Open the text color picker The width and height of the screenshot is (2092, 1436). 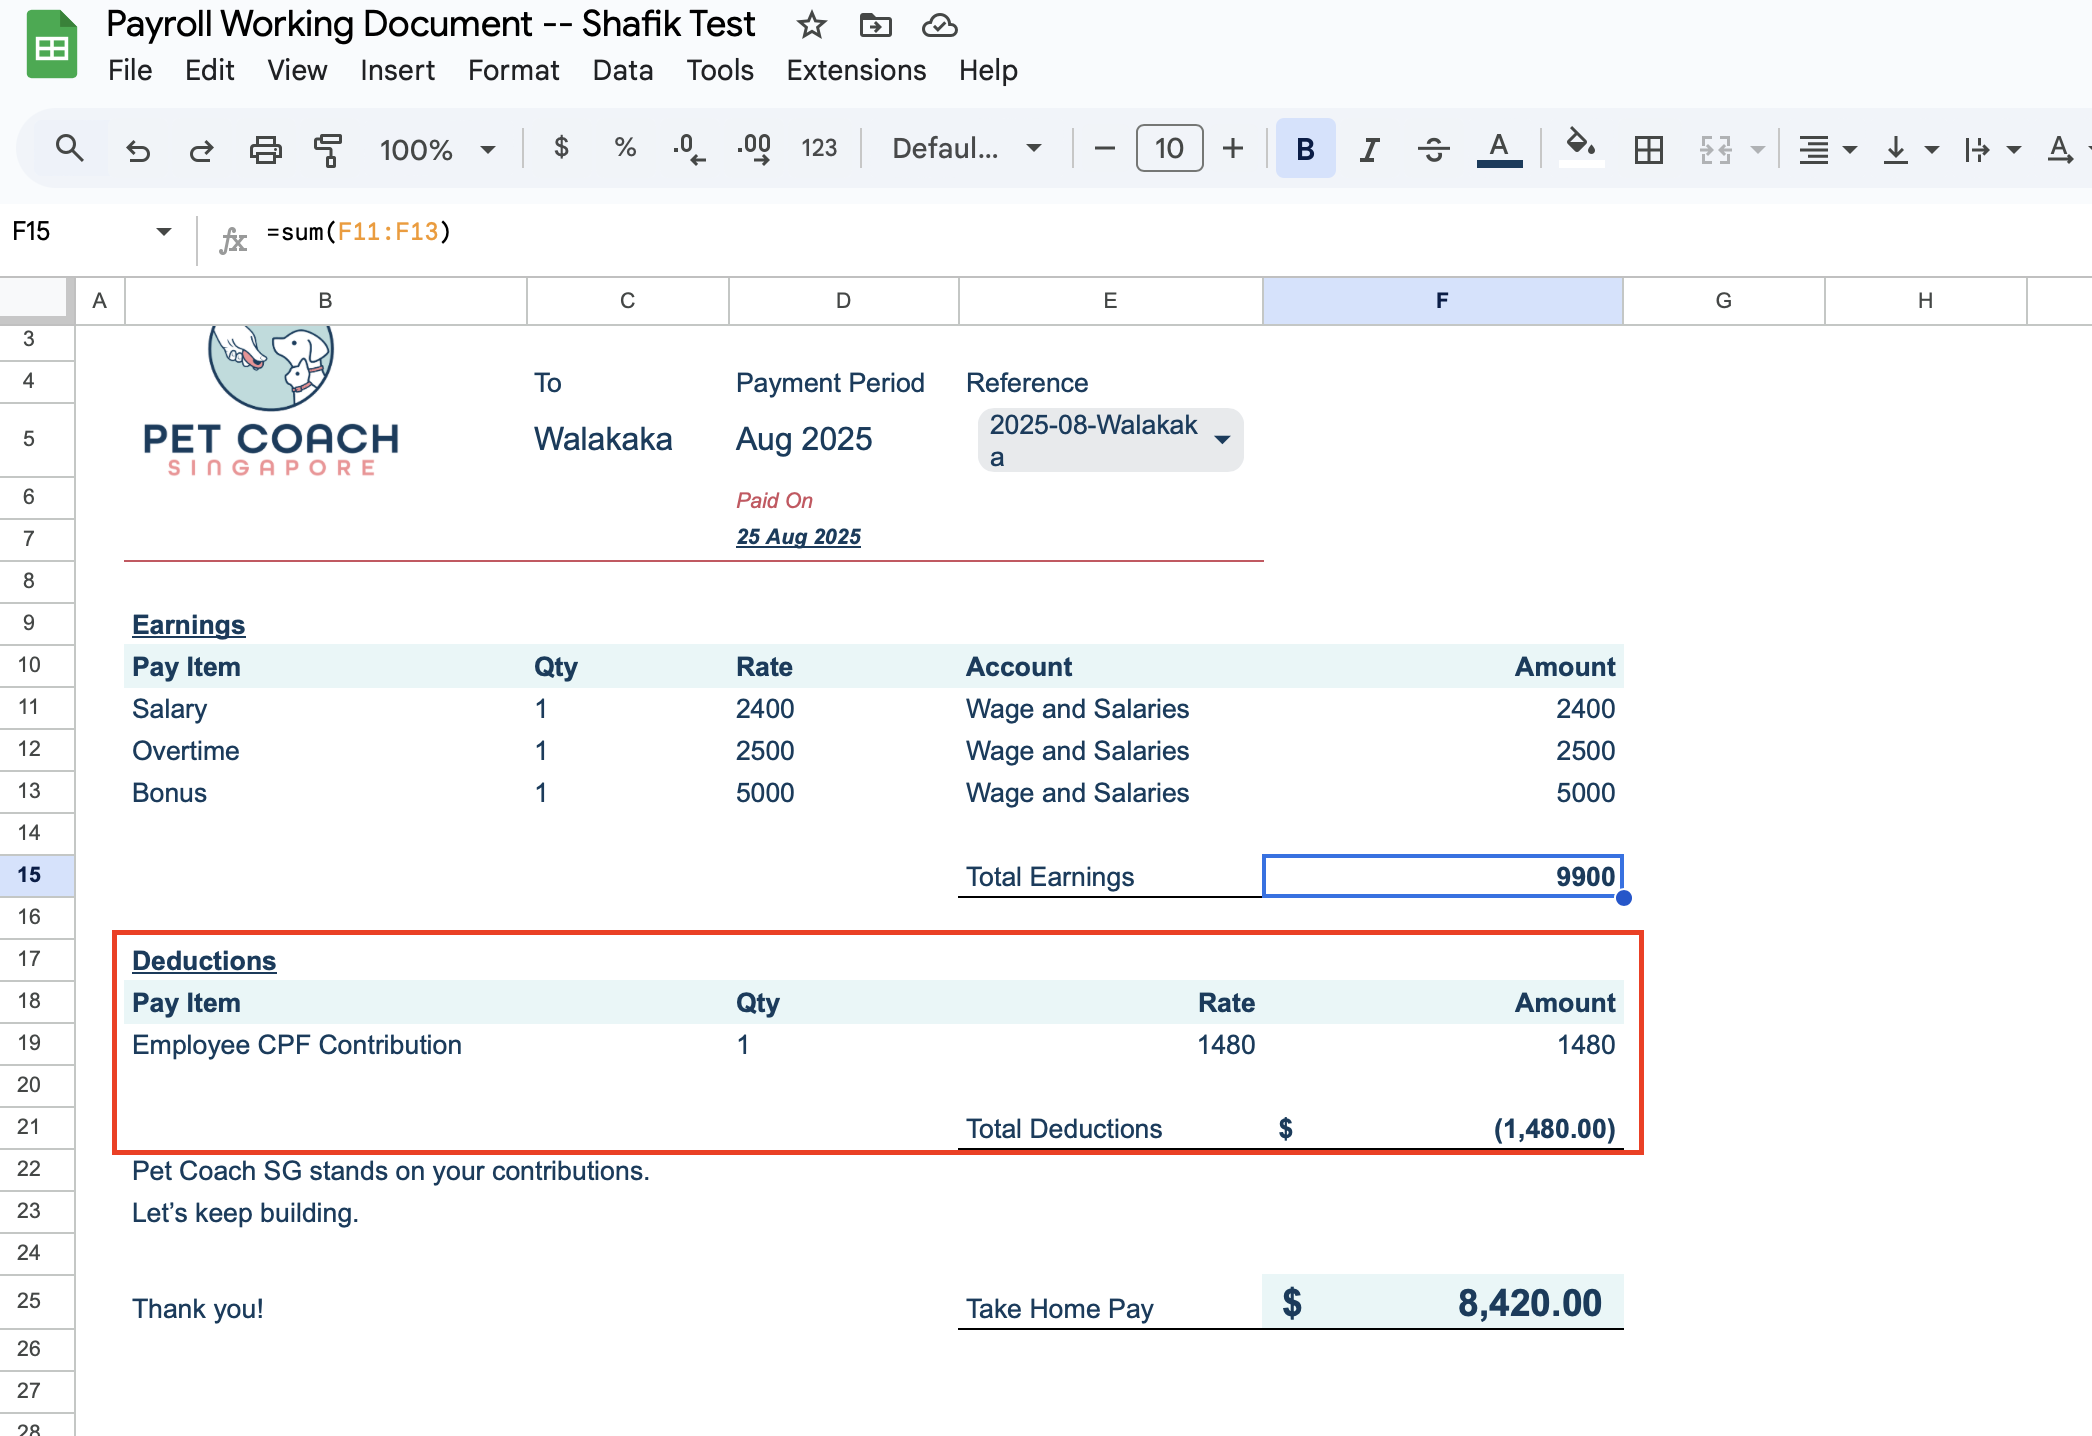tap(1498, 149)
